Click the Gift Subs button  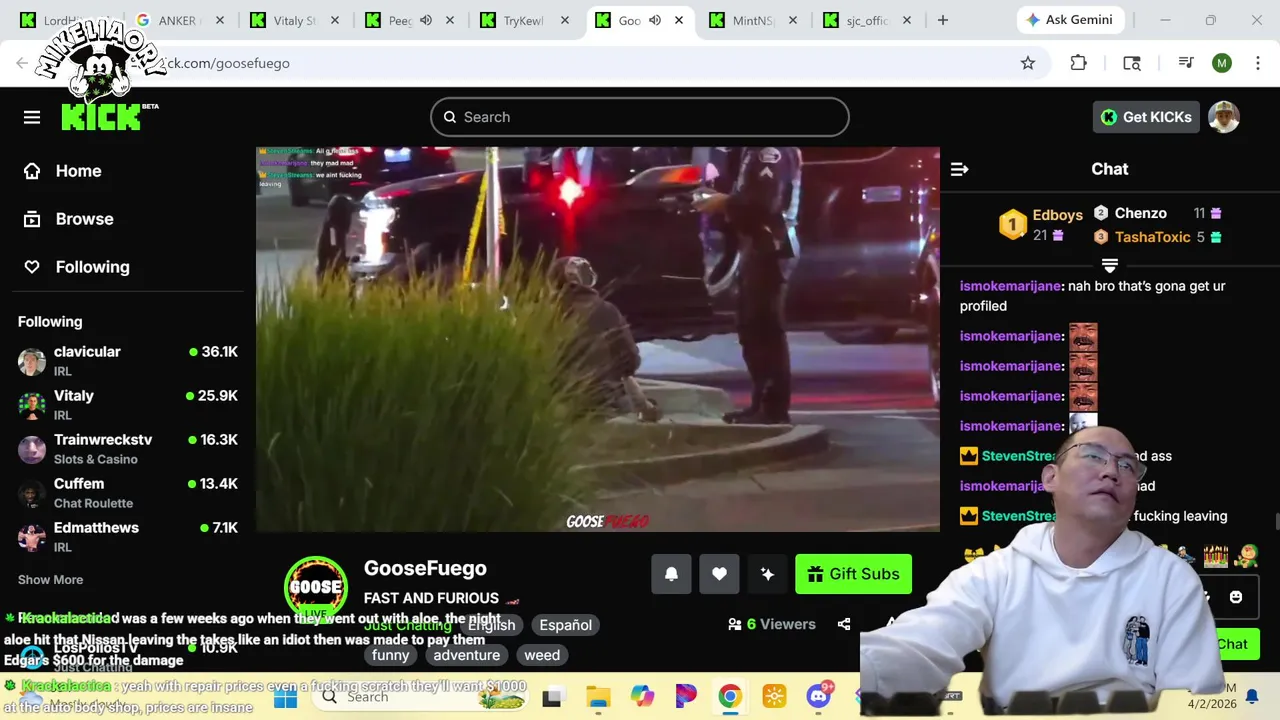tap(853, 574)
